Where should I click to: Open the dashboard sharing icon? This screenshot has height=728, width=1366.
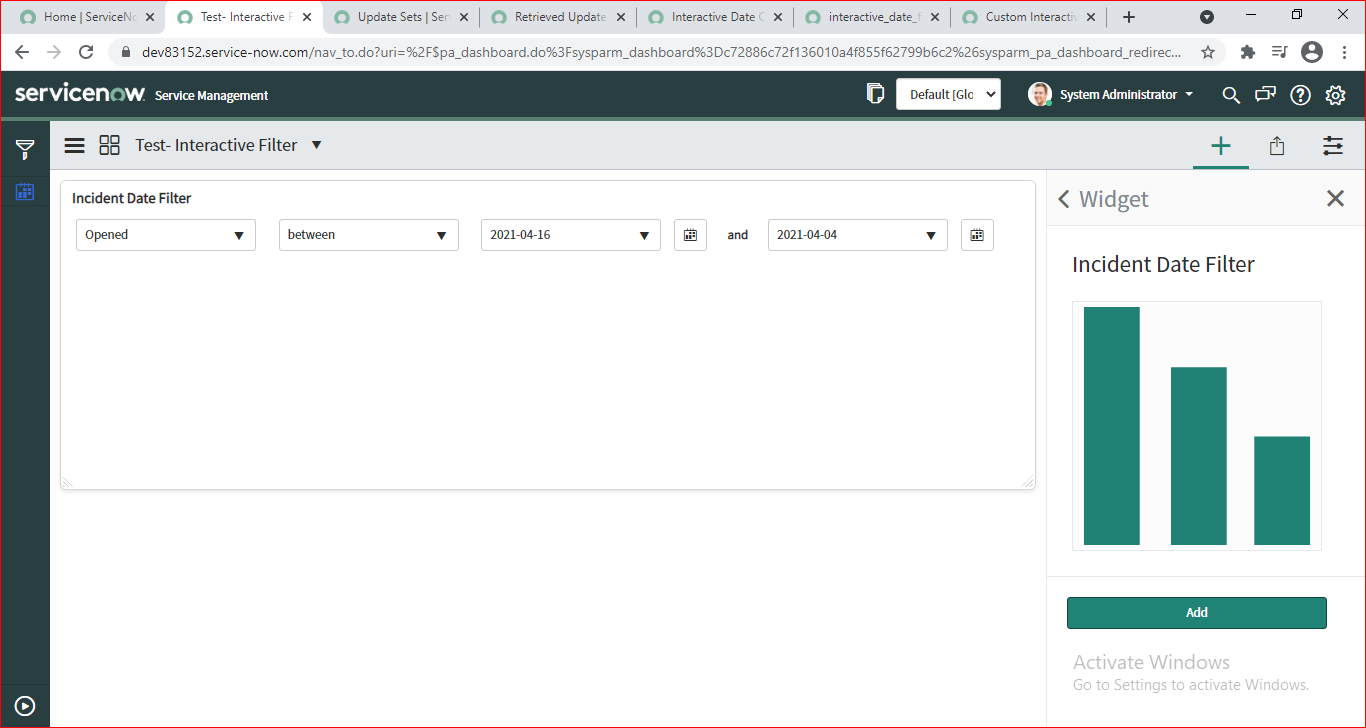(1277, 145)
